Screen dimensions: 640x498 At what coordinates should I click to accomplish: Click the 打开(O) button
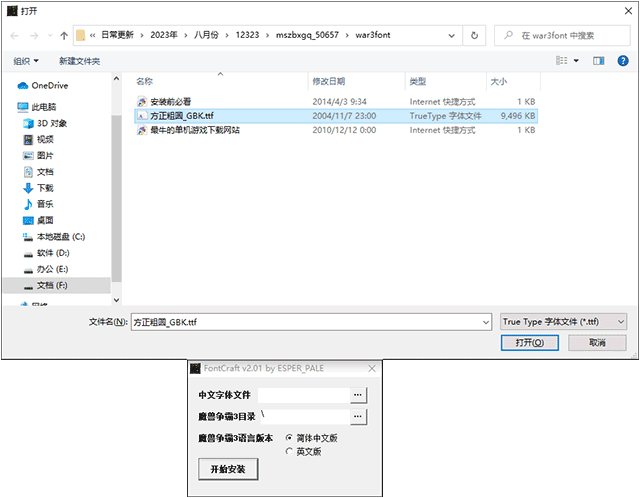pos(530,342)
